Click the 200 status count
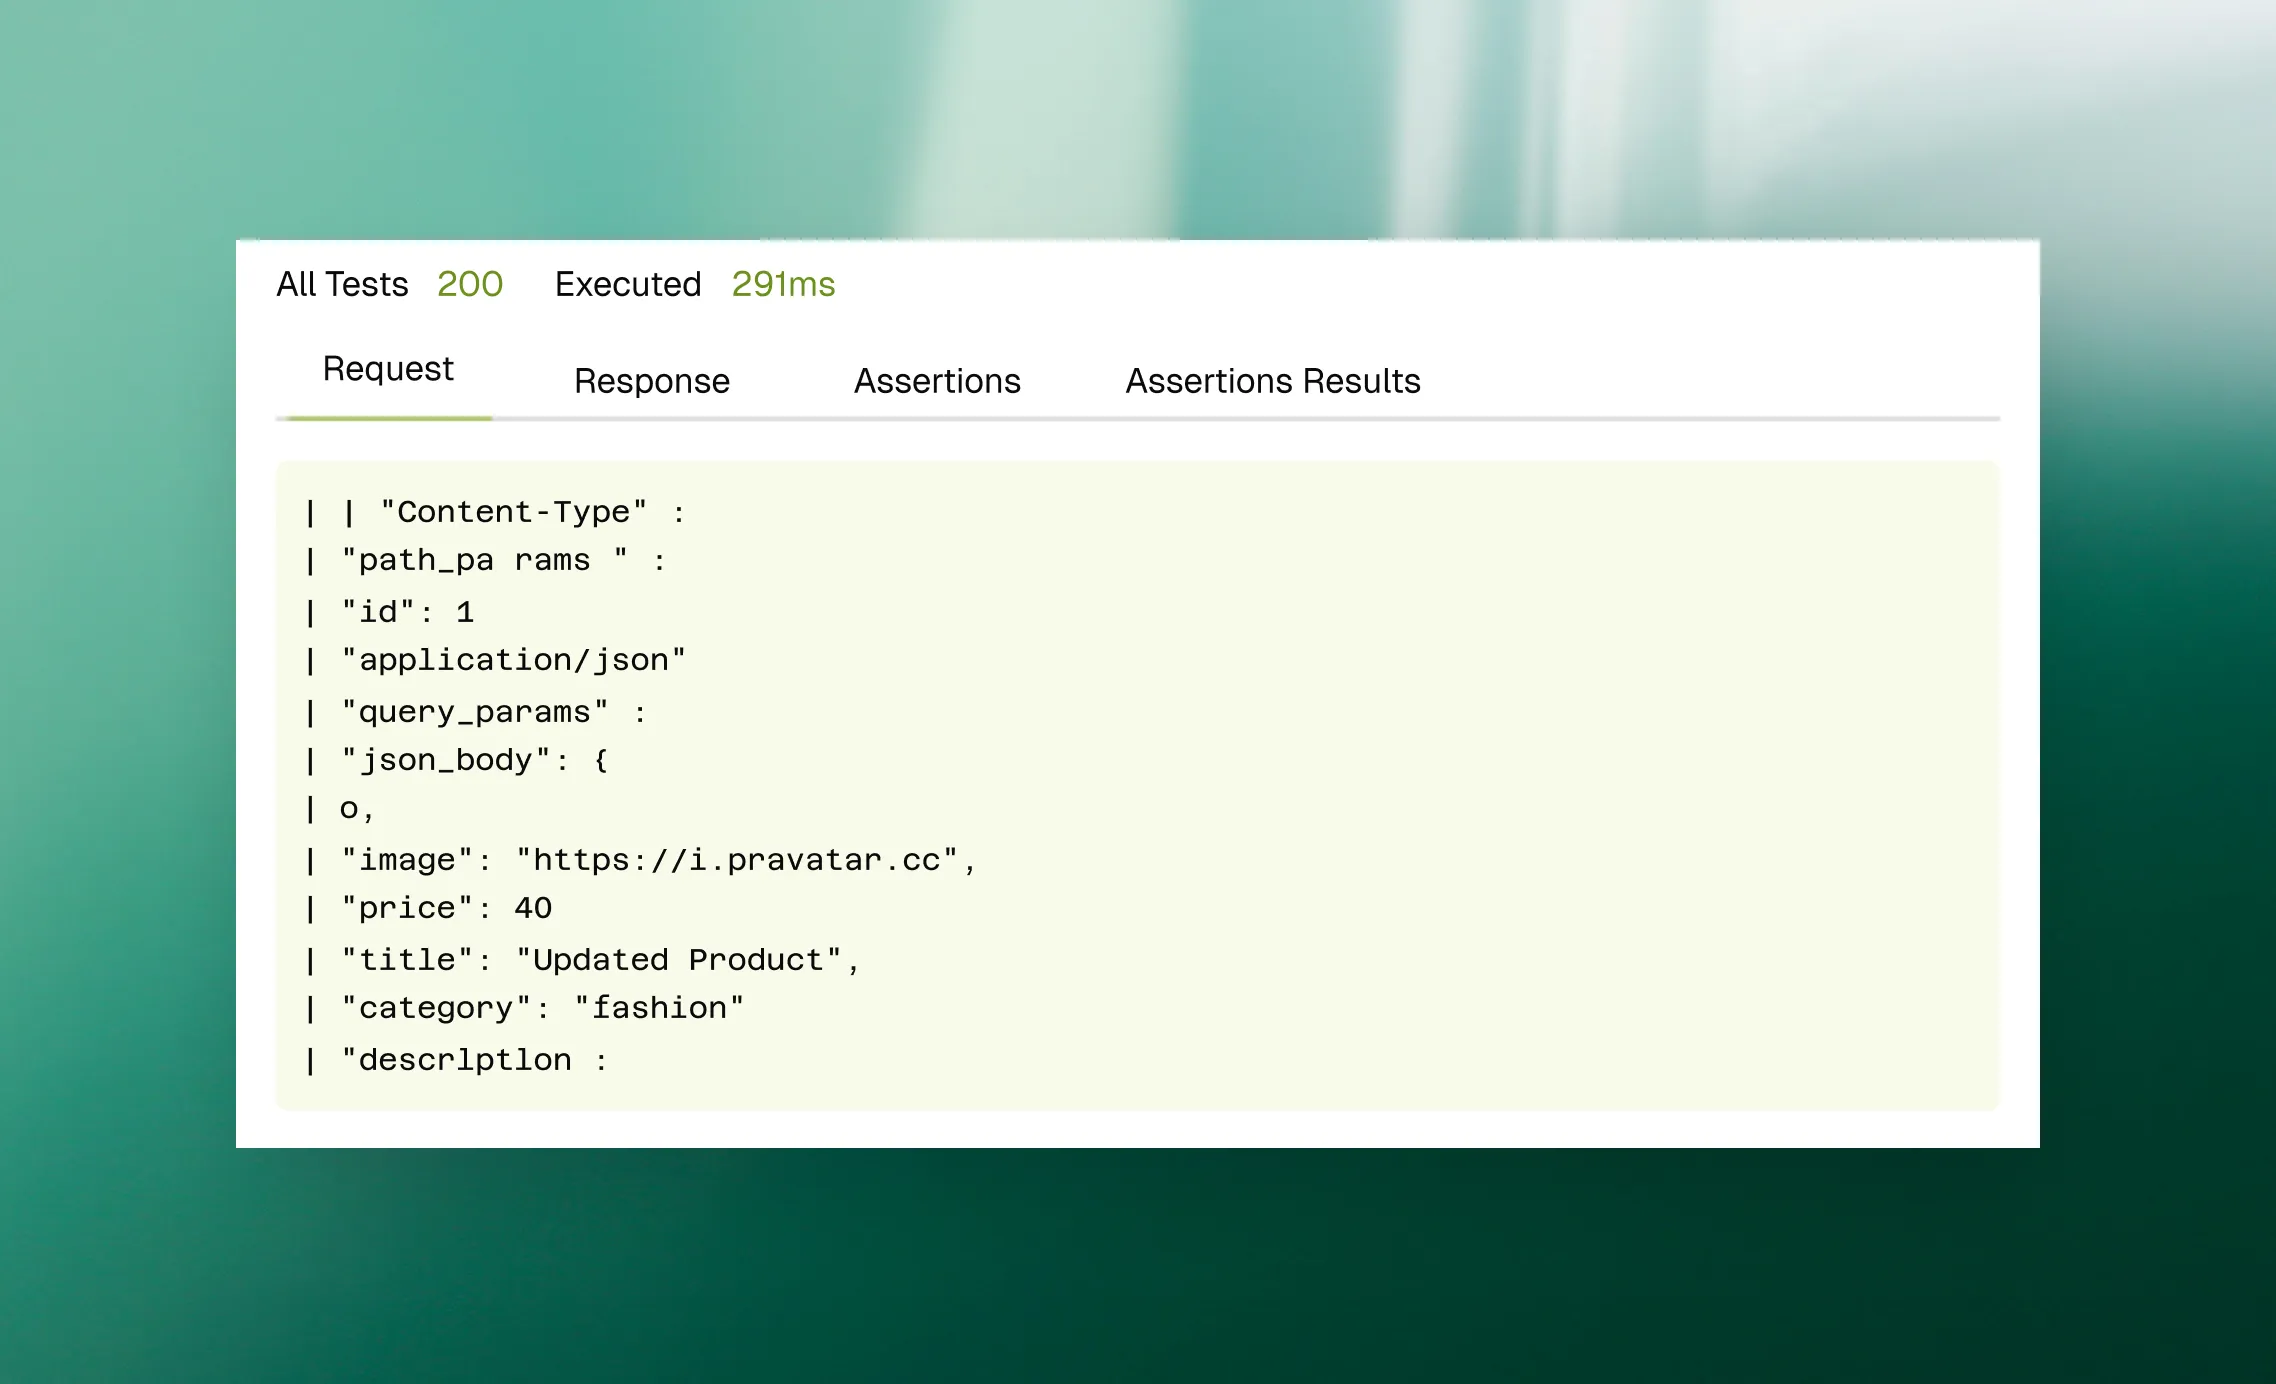 coord(469,285)
